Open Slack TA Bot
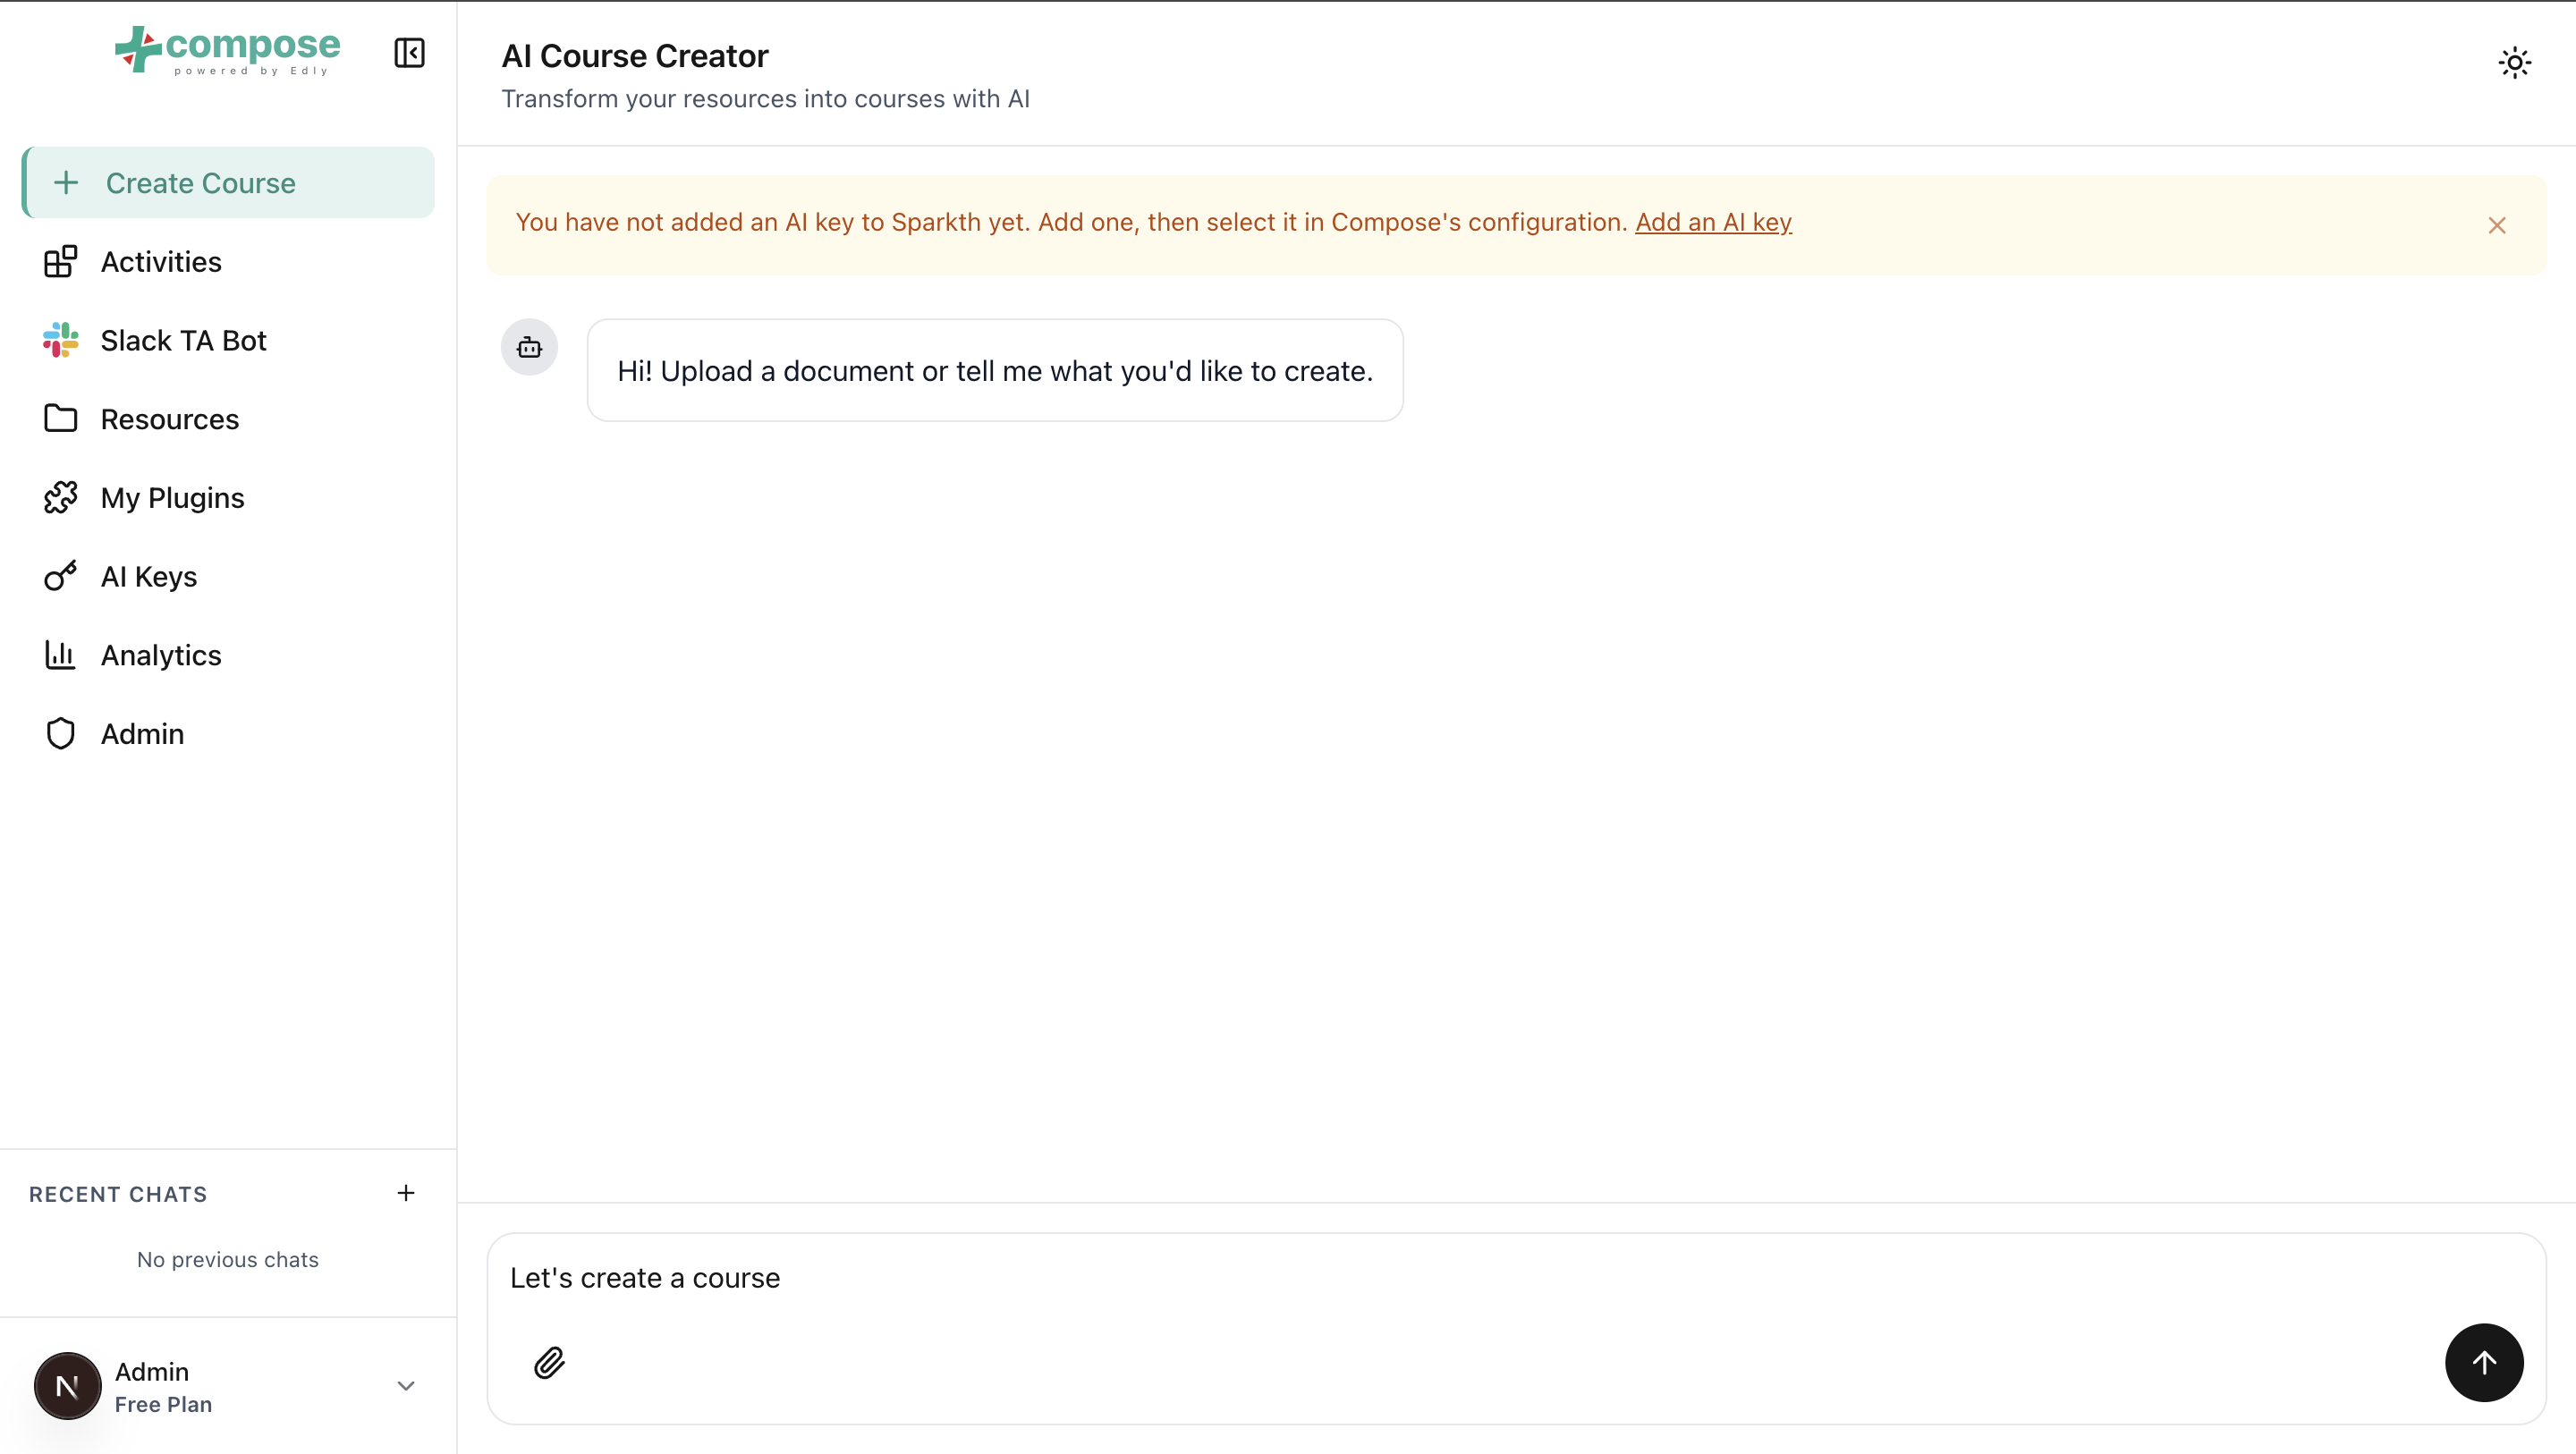 click(x=228, y=340)
